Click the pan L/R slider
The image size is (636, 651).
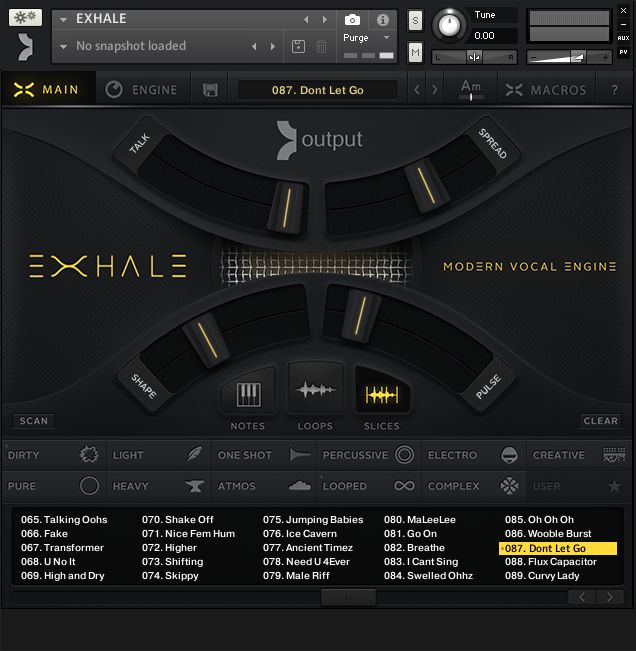(474, 57)
